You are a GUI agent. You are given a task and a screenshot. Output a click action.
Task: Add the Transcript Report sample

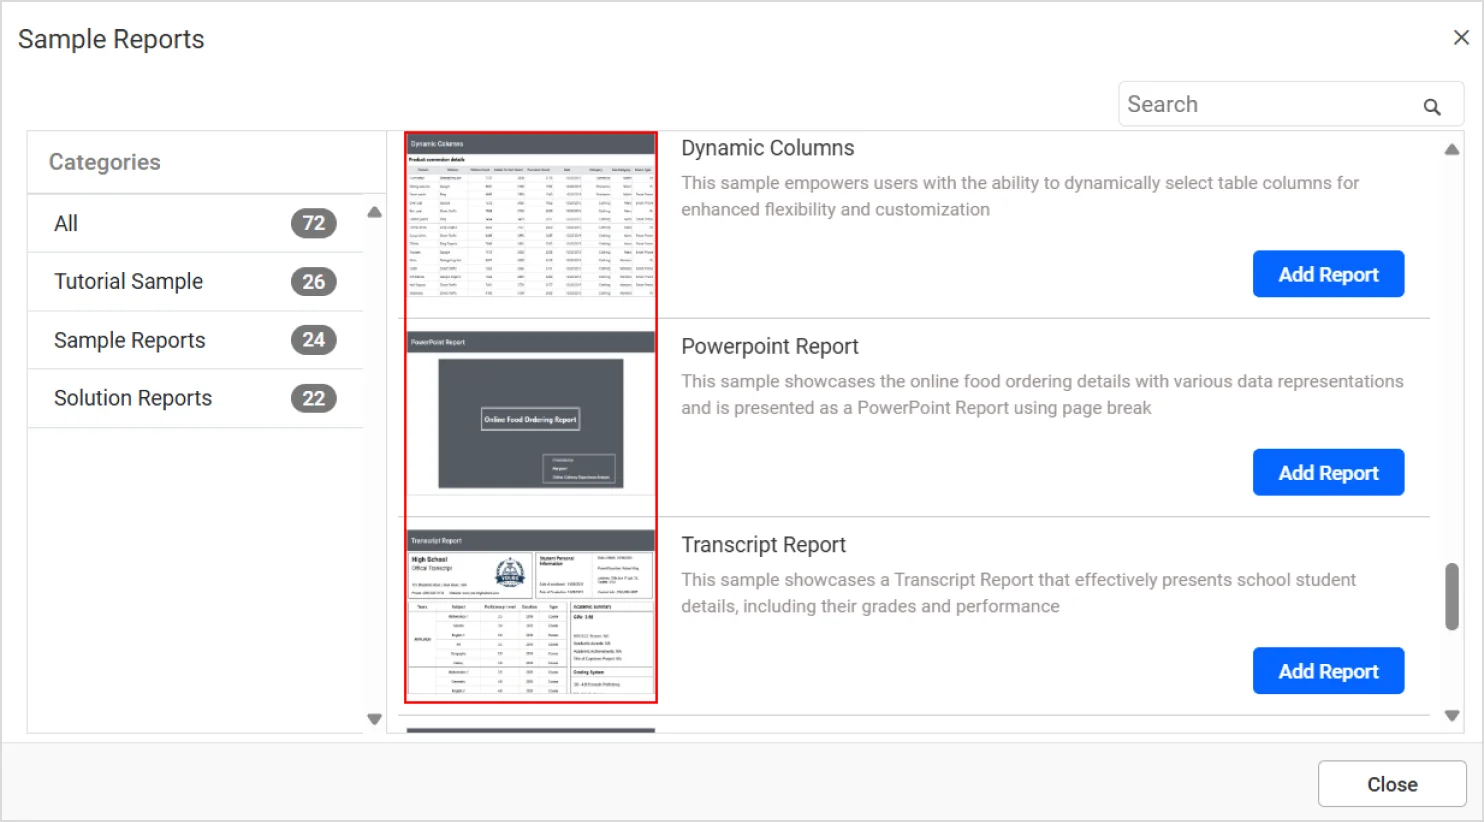[x=1328, y=671]
